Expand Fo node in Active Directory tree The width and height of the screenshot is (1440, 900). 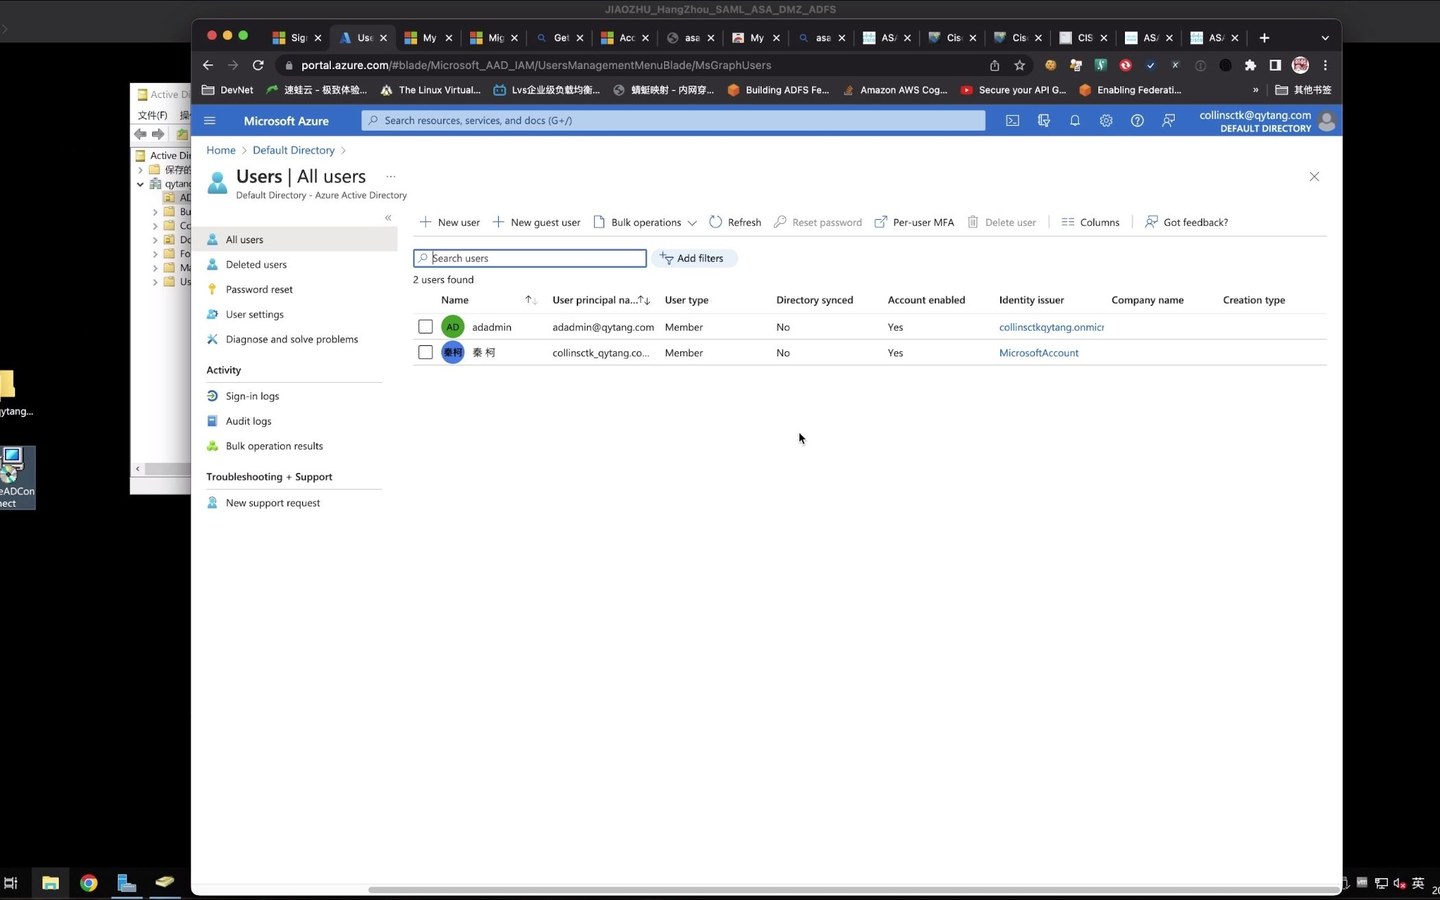(x=155, y=254)
